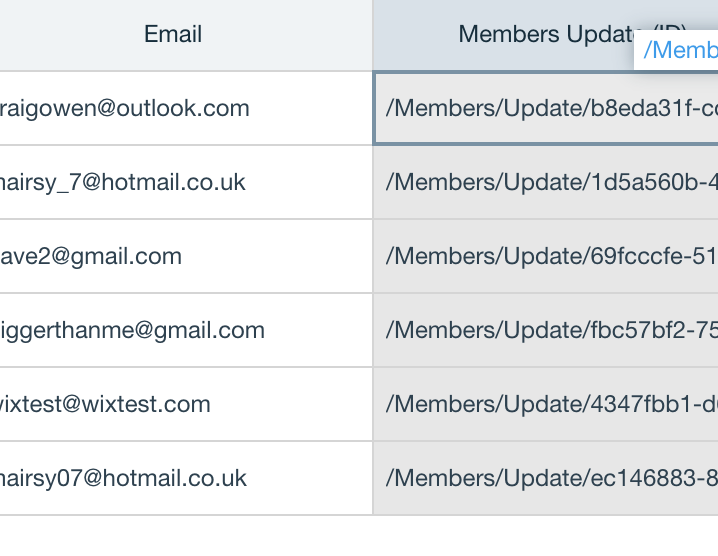718x556 pixels.
Task: Click the /Members/Update/1d5a560b cell
Action: (x=546, y=182)
